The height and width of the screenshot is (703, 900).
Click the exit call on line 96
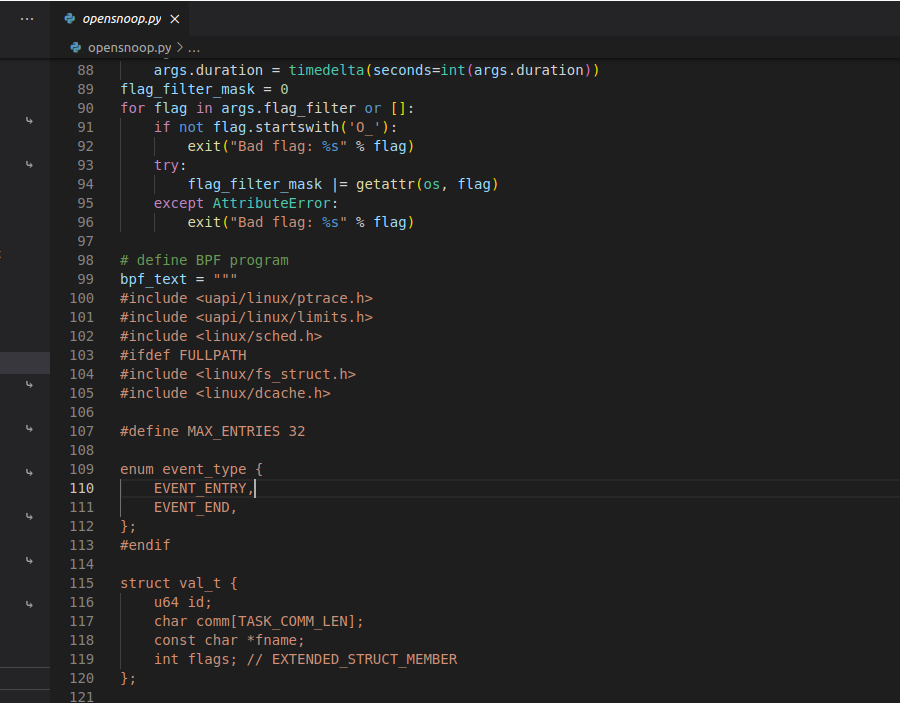point(301,222)
